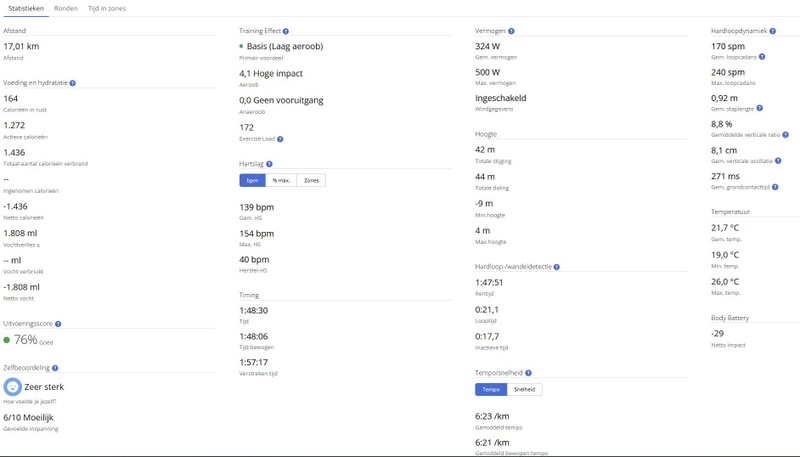The width and height of the screenshot is (800, 457).
Task: Toggle pace view to Snelheid
Action: [x=524, y=389]
